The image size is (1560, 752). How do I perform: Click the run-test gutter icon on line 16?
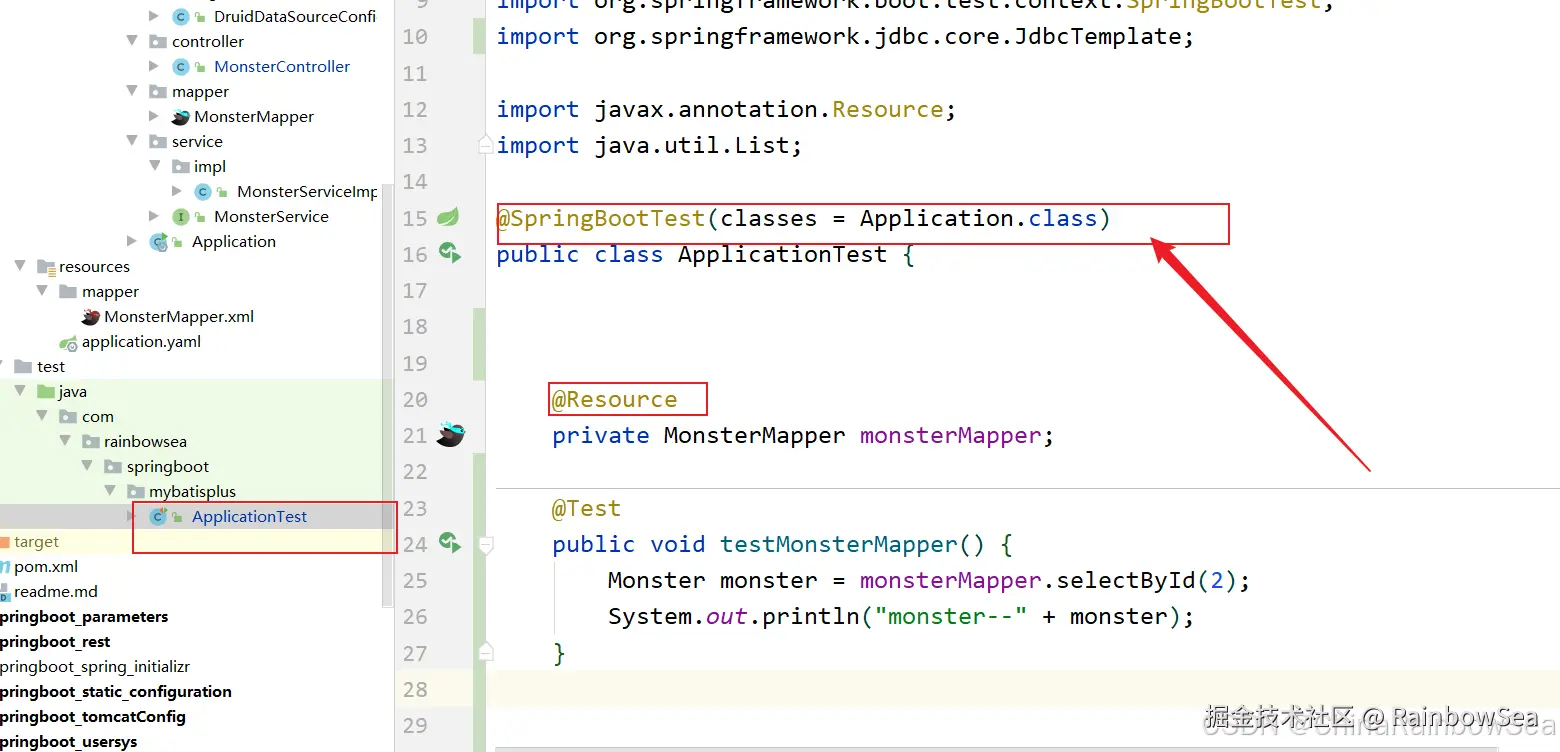[450, 253]
